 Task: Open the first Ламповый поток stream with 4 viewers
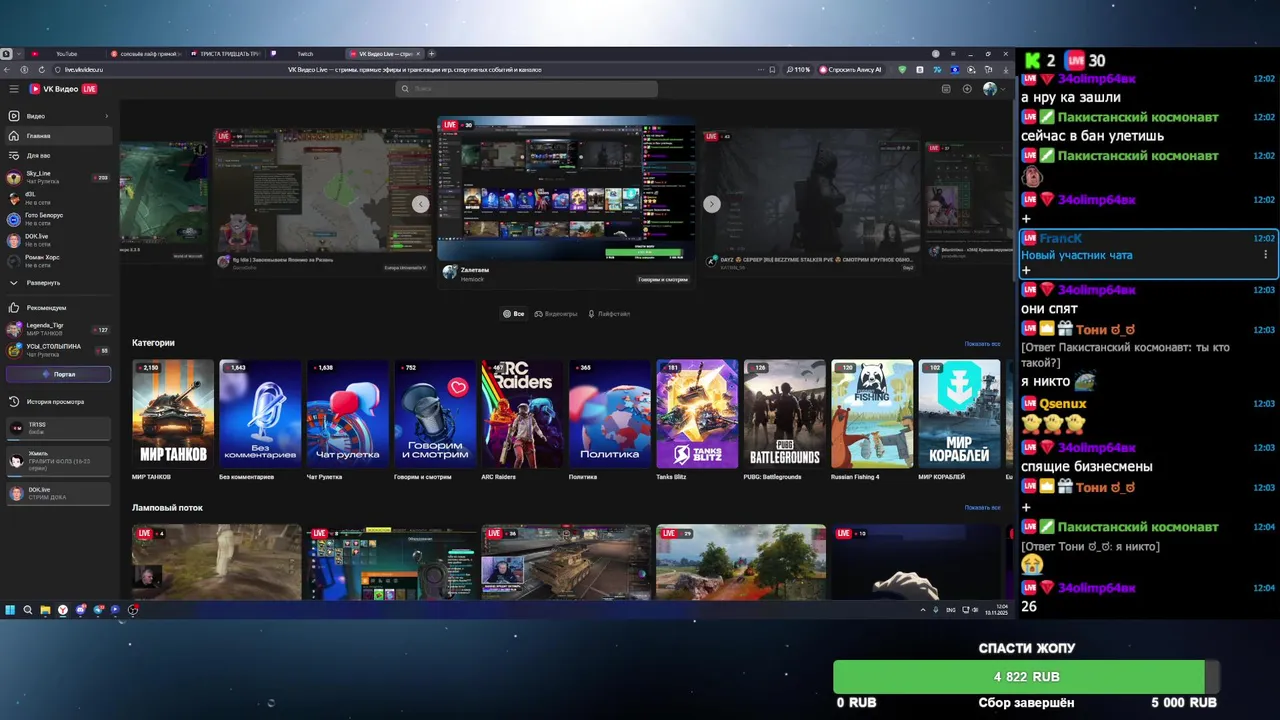tap(216, 562)
